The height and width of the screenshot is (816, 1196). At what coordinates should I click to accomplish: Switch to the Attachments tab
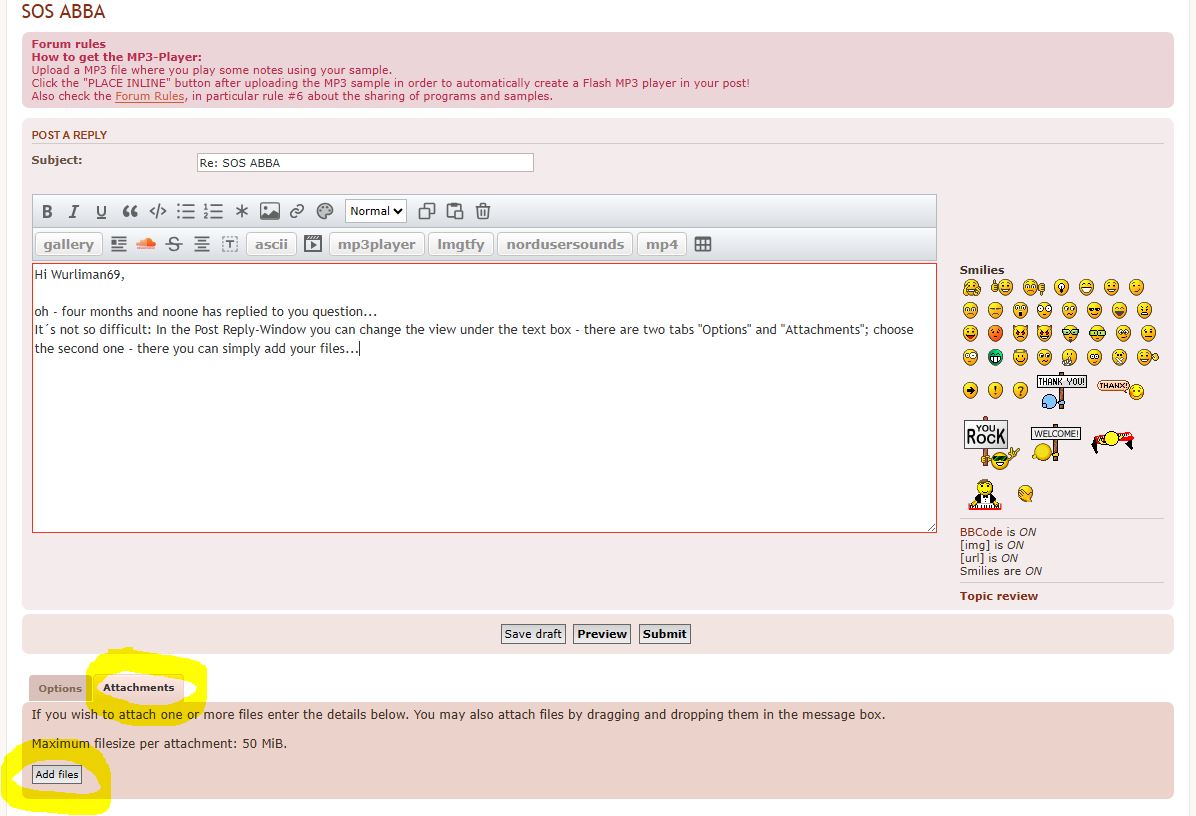tap(138, 687)
